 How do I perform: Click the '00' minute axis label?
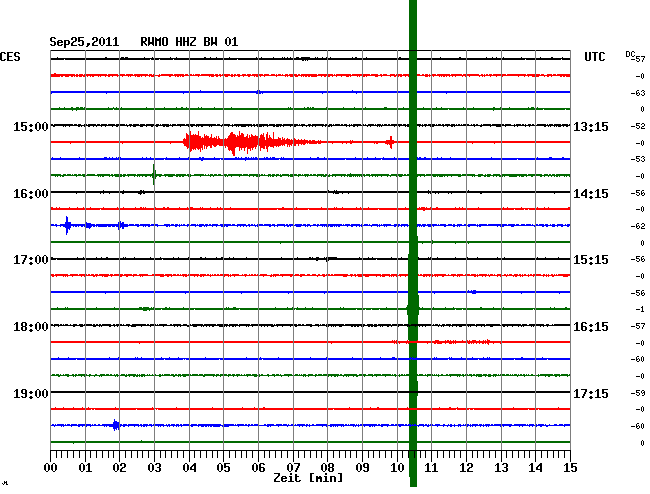coord(51,468)
